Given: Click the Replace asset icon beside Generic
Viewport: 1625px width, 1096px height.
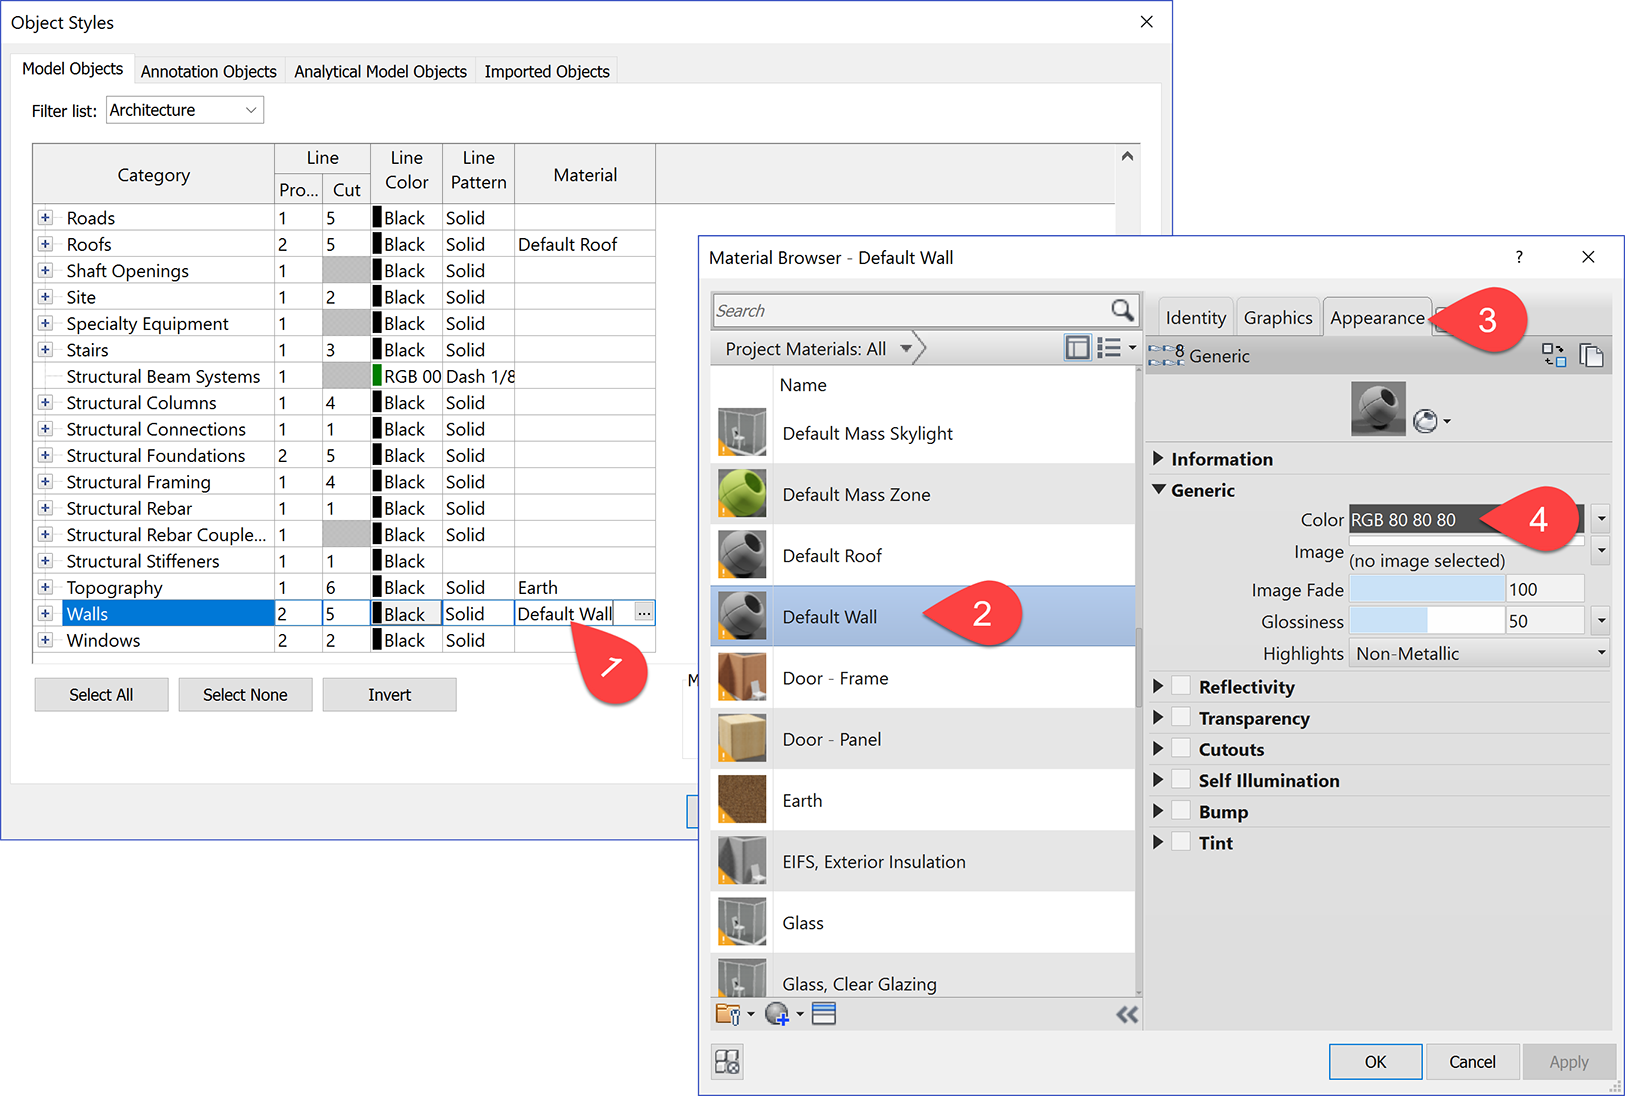Looking at the screenshot, I should [x=1553, y=355].
